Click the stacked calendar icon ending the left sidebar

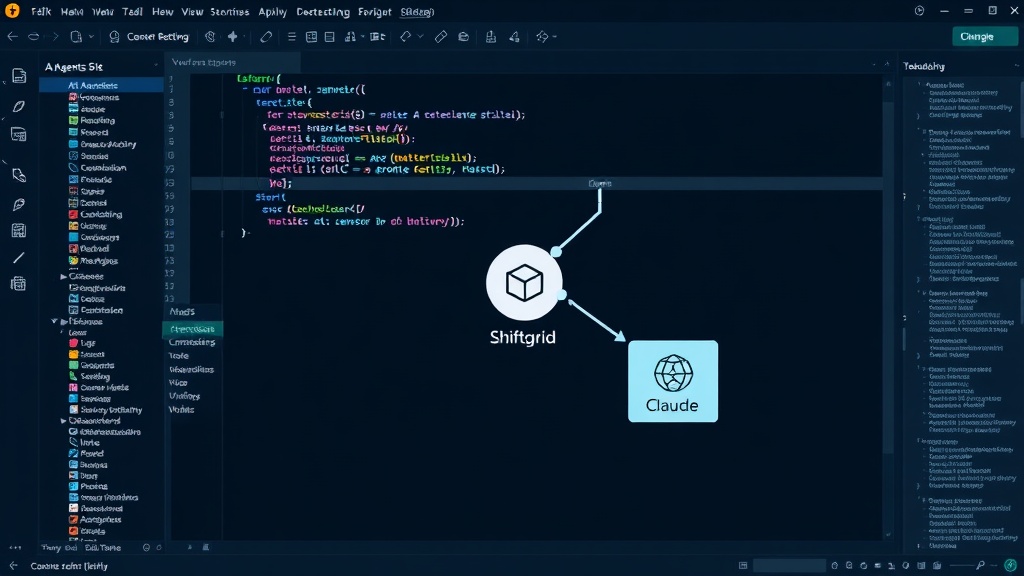[19, 283]
